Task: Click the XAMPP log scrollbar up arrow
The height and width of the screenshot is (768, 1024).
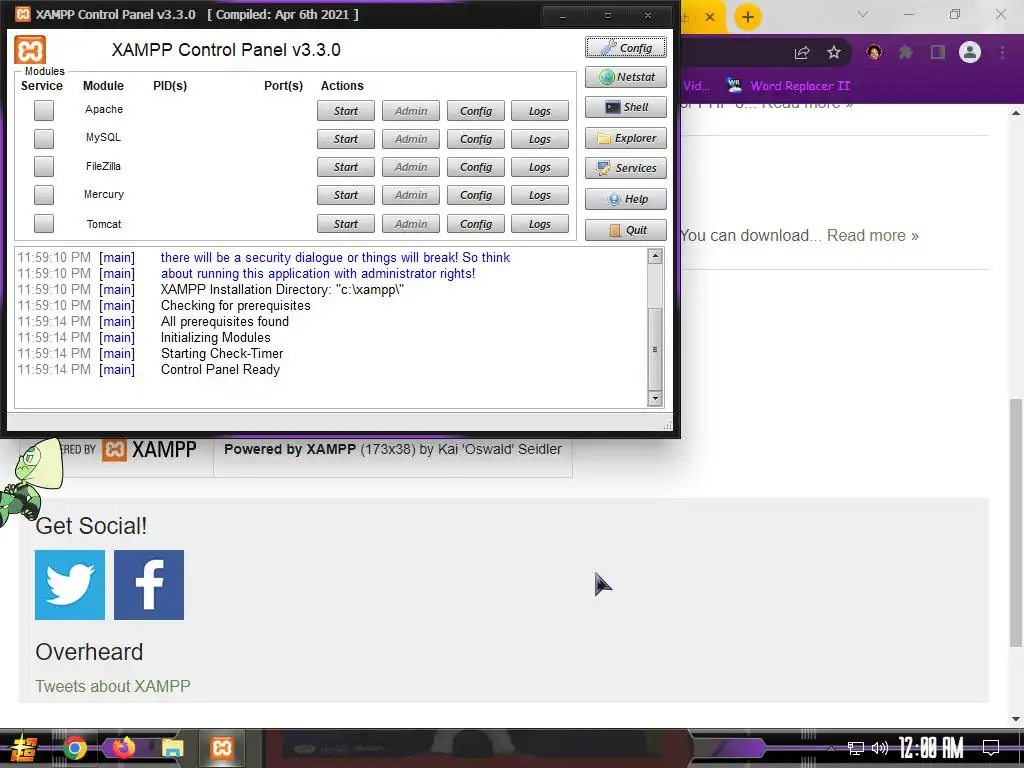Action: pos(655,256)
